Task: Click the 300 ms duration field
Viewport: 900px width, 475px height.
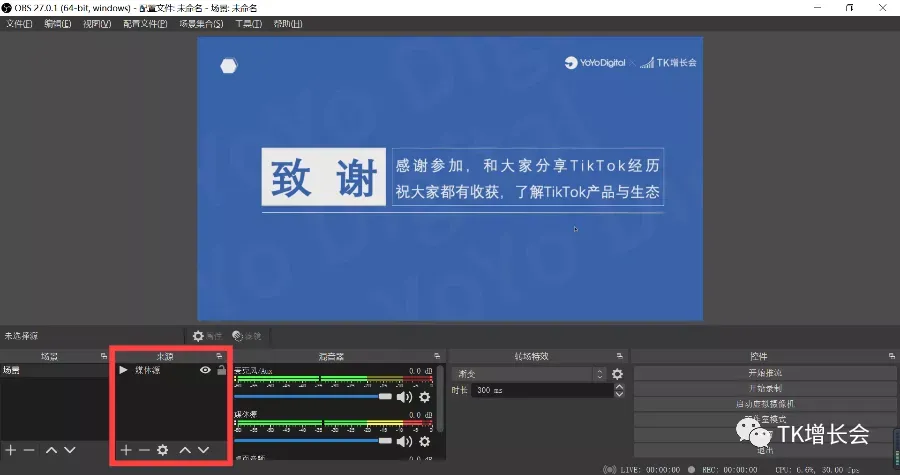Action: click(x=542, y=390)
